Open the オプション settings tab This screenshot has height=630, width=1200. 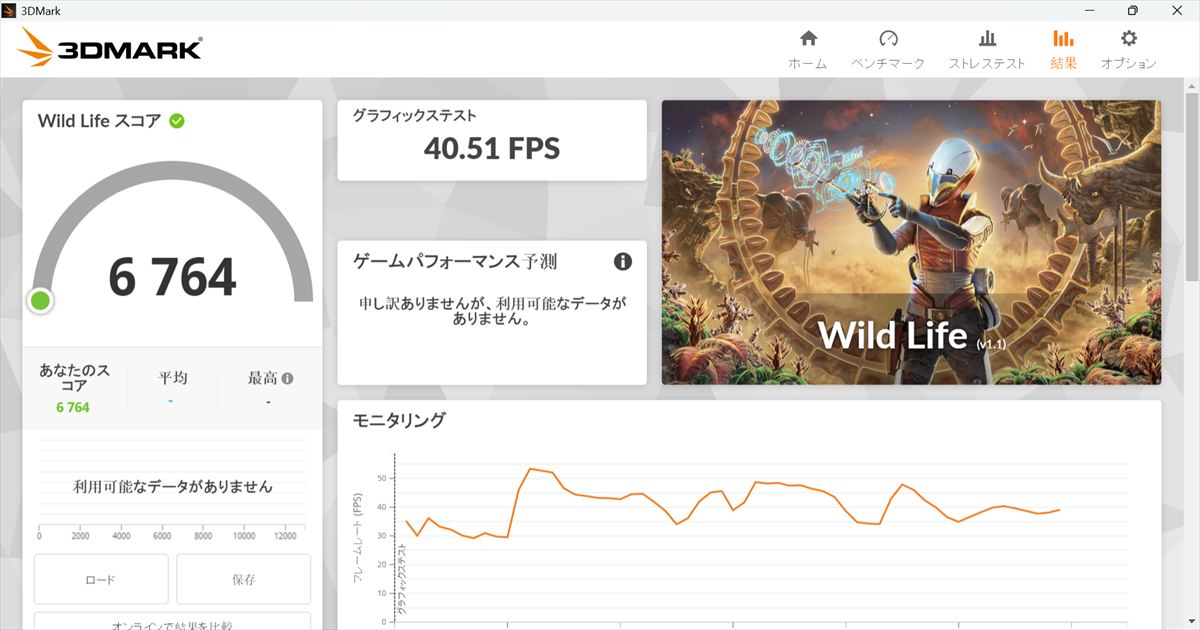pos(1129,50)
